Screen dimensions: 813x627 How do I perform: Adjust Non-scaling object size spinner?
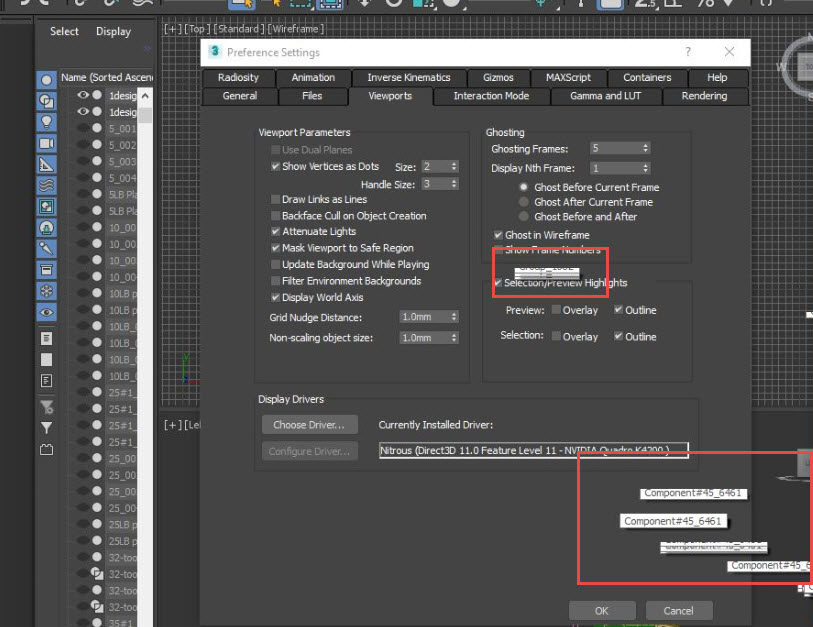coord(454,338)
